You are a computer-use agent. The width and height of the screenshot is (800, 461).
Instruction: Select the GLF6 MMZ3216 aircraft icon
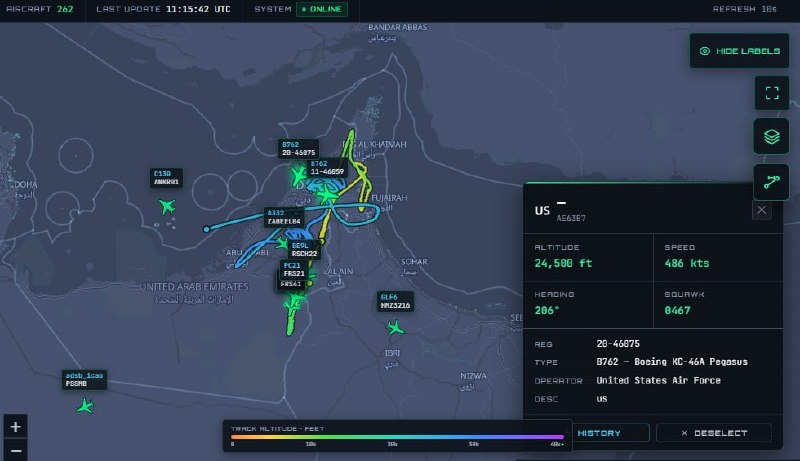click(394, 327)
